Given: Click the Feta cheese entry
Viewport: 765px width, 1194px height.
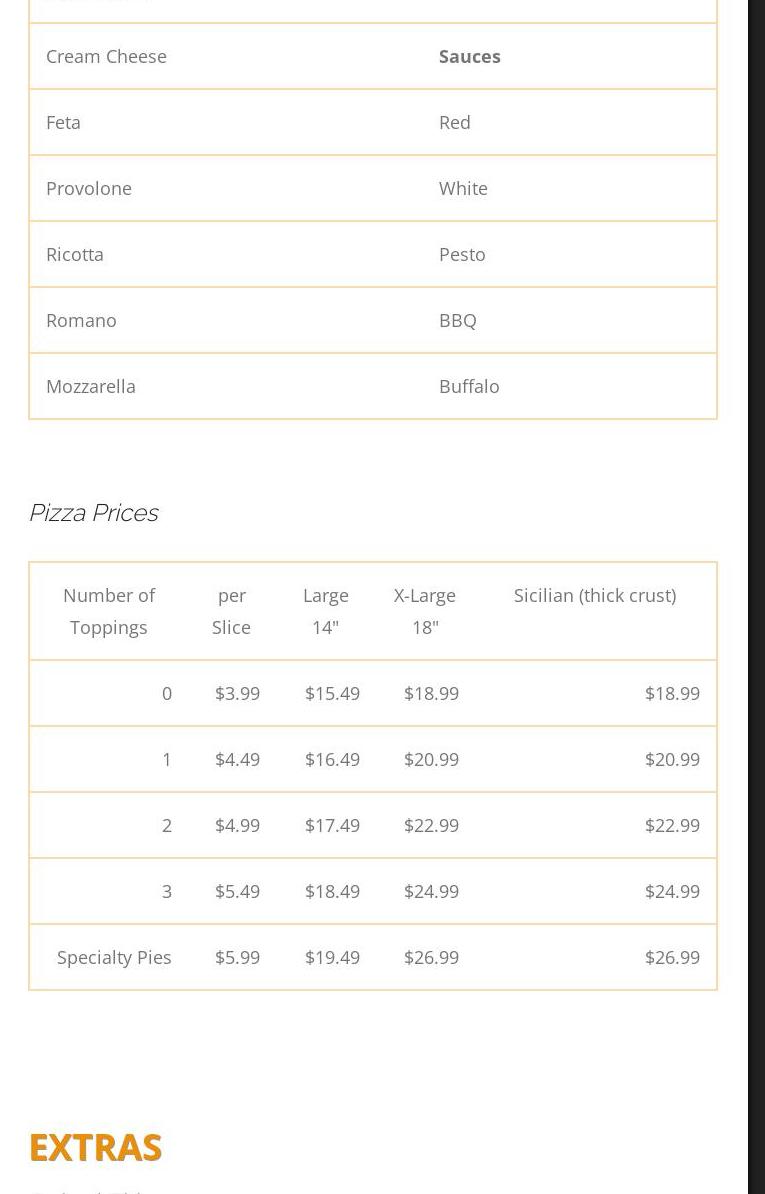Looking at the screenshot, I should 63,122.
